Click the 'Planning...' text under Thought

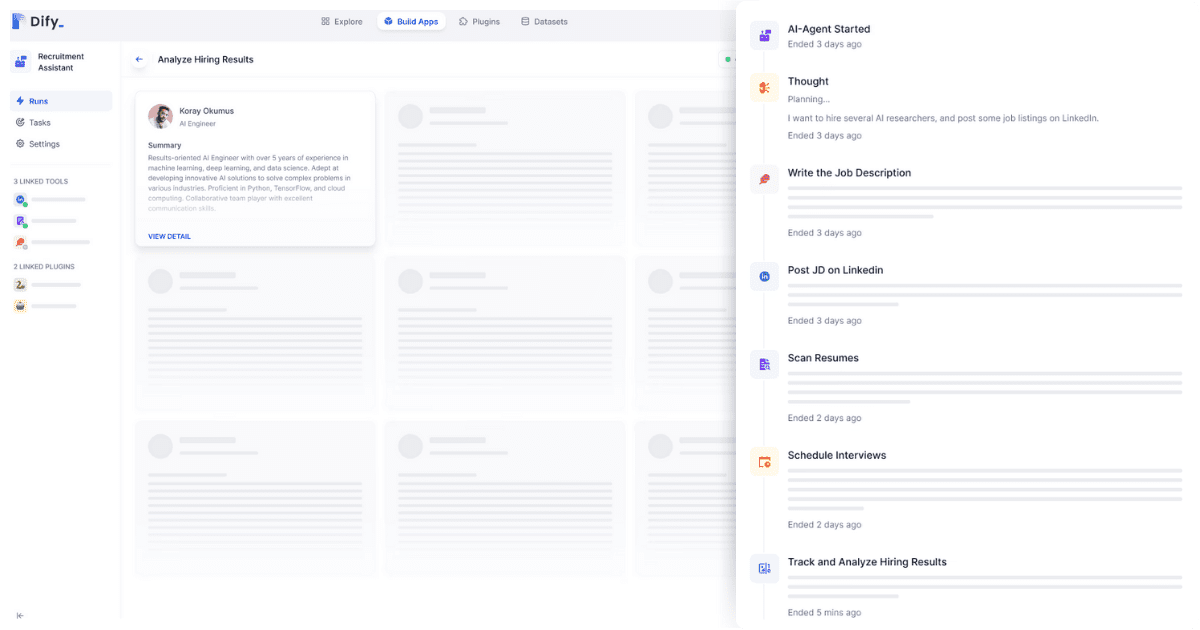809,99
